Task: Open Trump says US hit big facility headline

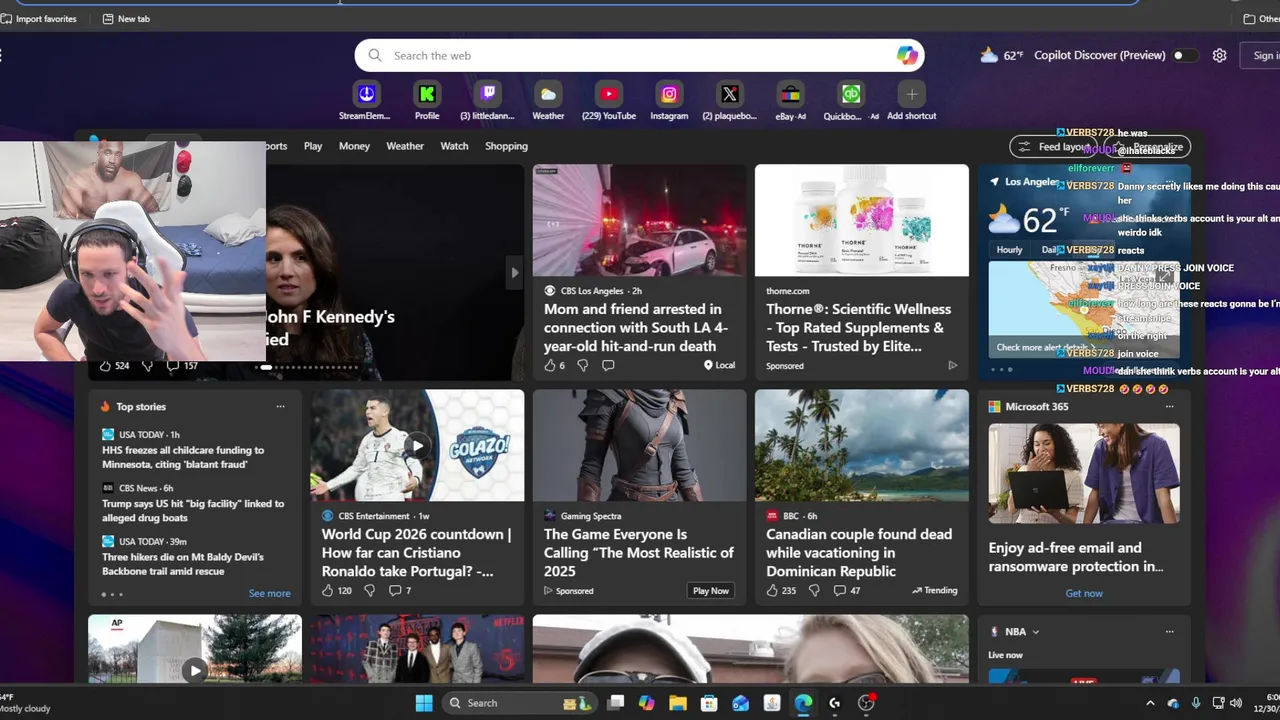Action: click(193, 511)
